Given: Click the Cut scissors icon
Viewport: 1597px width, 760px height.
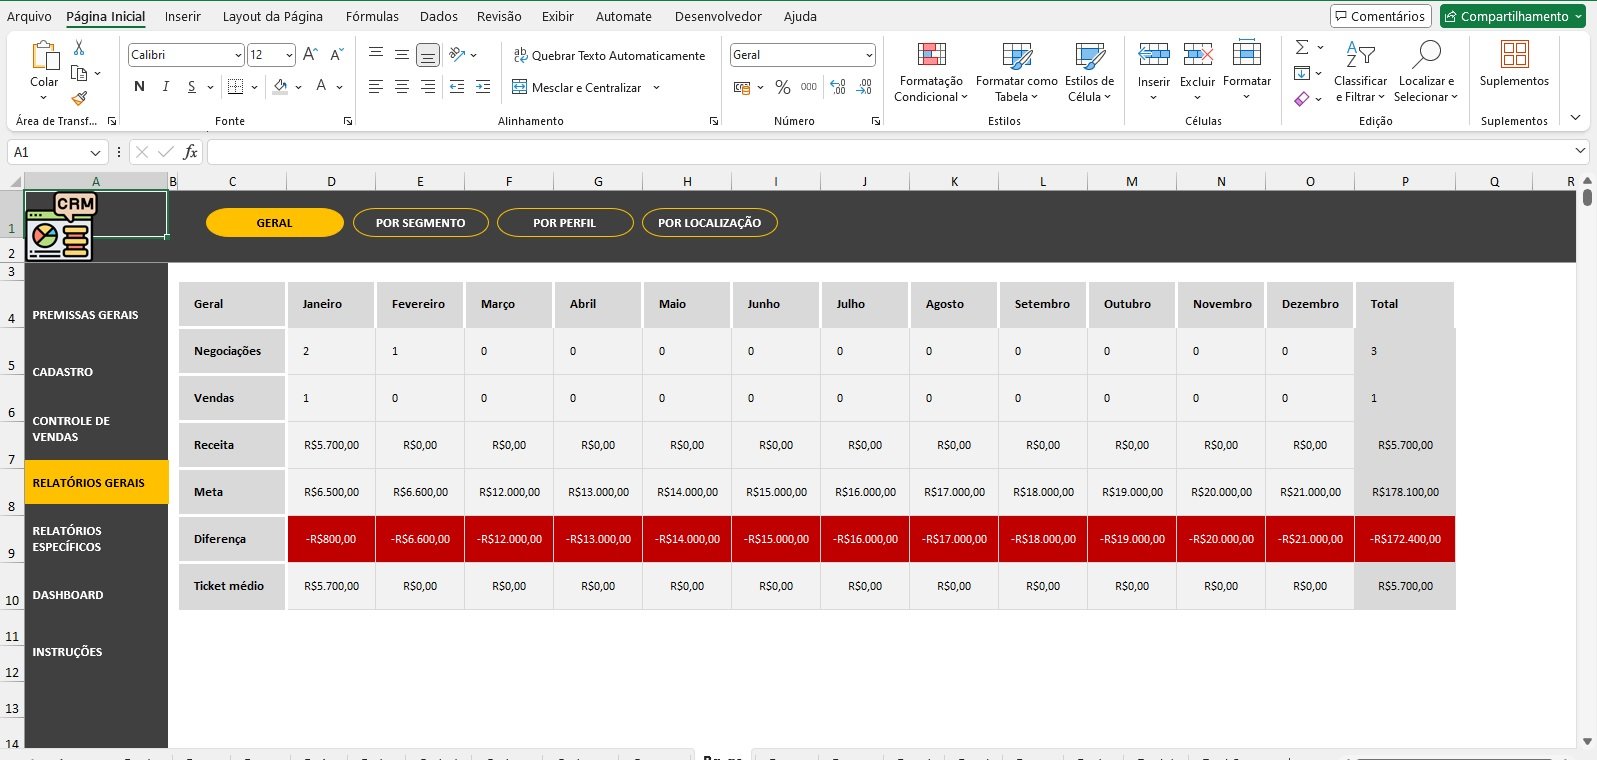Looking at the screenshot, I should pyautogui.click(x=79, y=48).
